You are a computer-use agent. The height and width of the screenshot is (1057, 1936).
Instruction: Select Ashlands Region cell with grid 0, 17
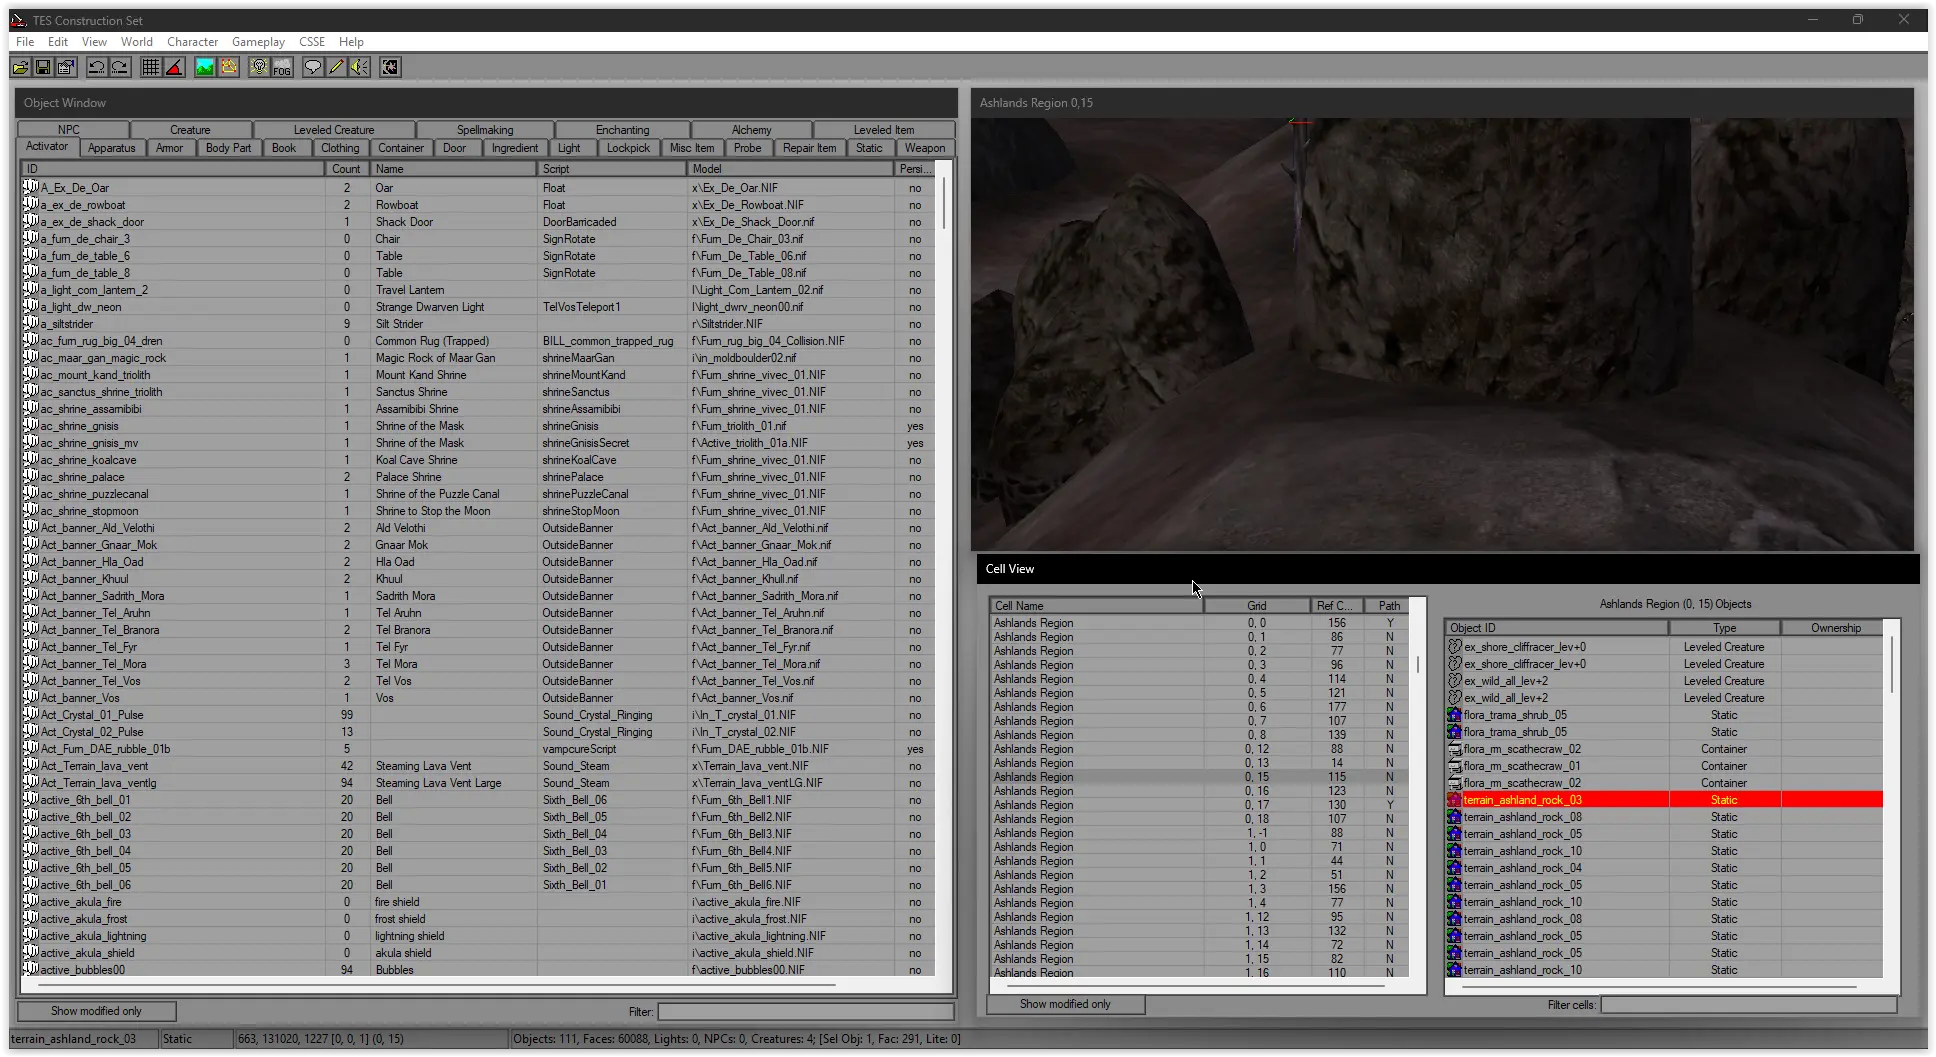coord(1199,805)
